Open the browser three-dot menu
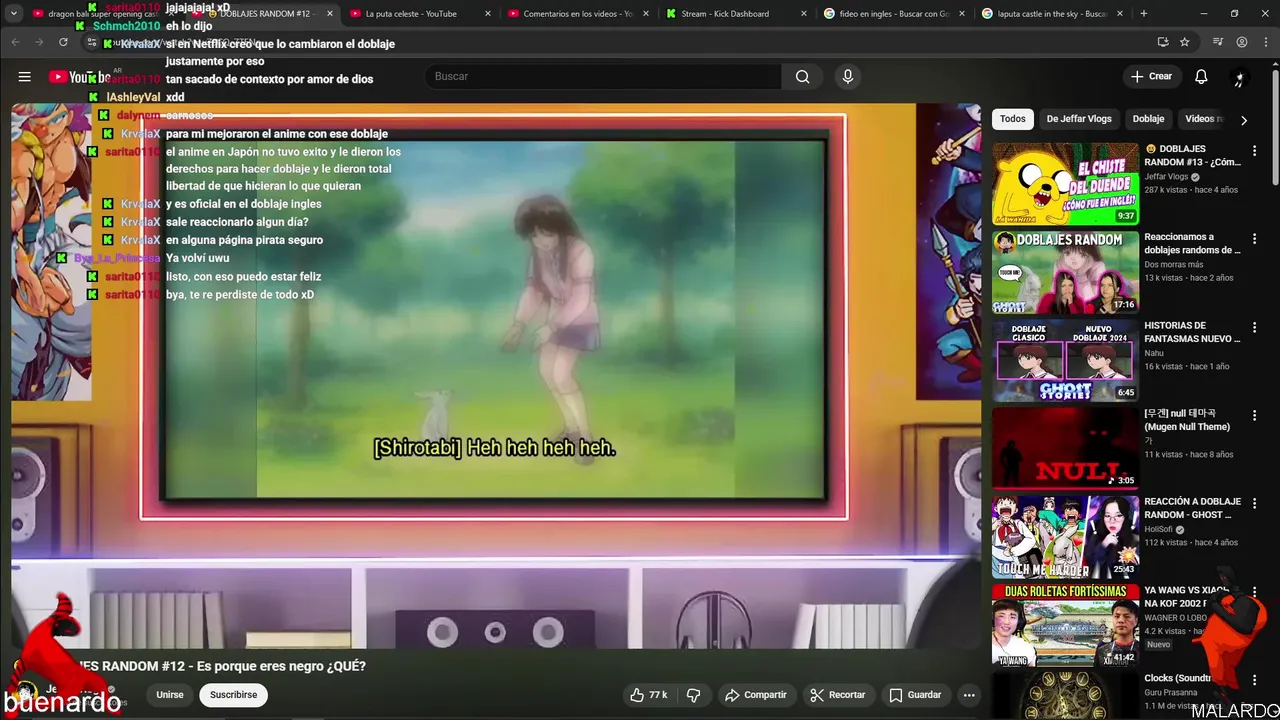This screenshot has height=720, width=1280. pos(1265,42)
